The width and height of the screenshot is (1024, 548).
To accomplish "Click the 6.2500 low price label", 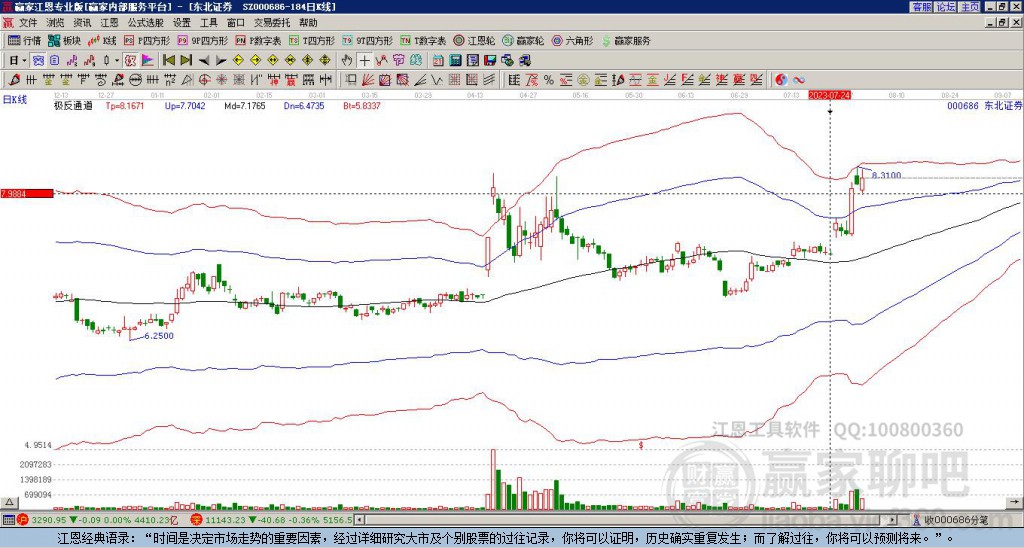I will (x=159, y=336).
